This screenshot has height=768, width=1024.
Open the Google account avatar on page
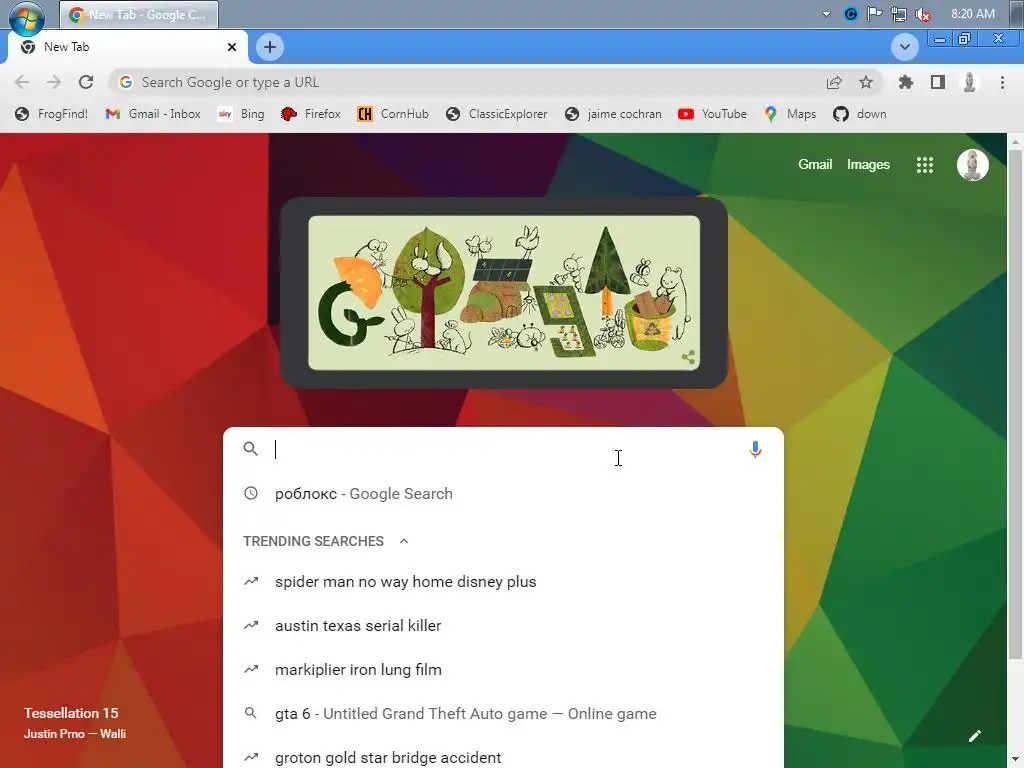click(x=972, y=165)
